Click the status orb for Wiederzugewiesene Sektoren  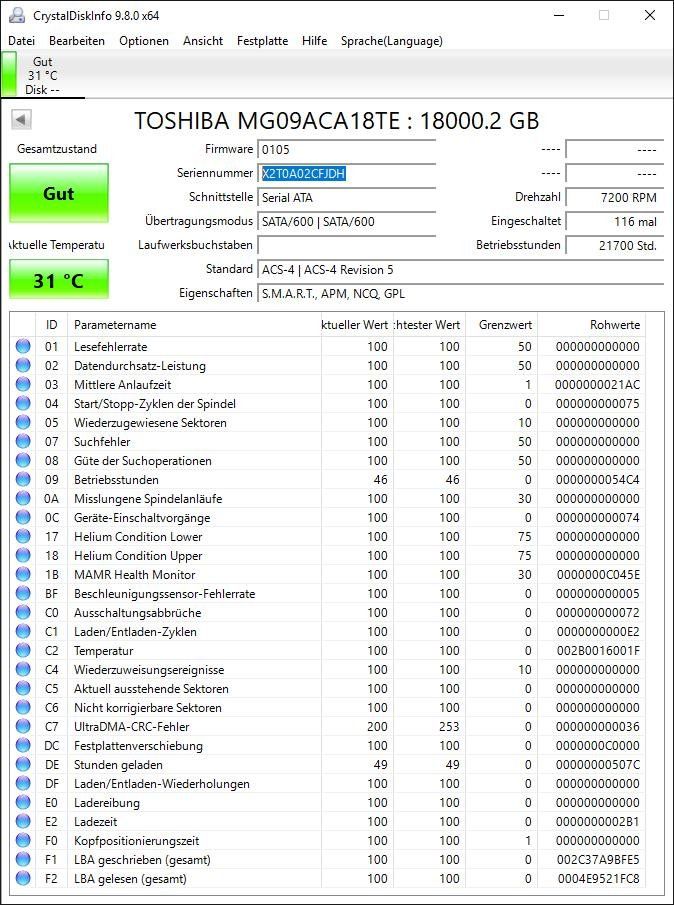[x=23, y=422]
